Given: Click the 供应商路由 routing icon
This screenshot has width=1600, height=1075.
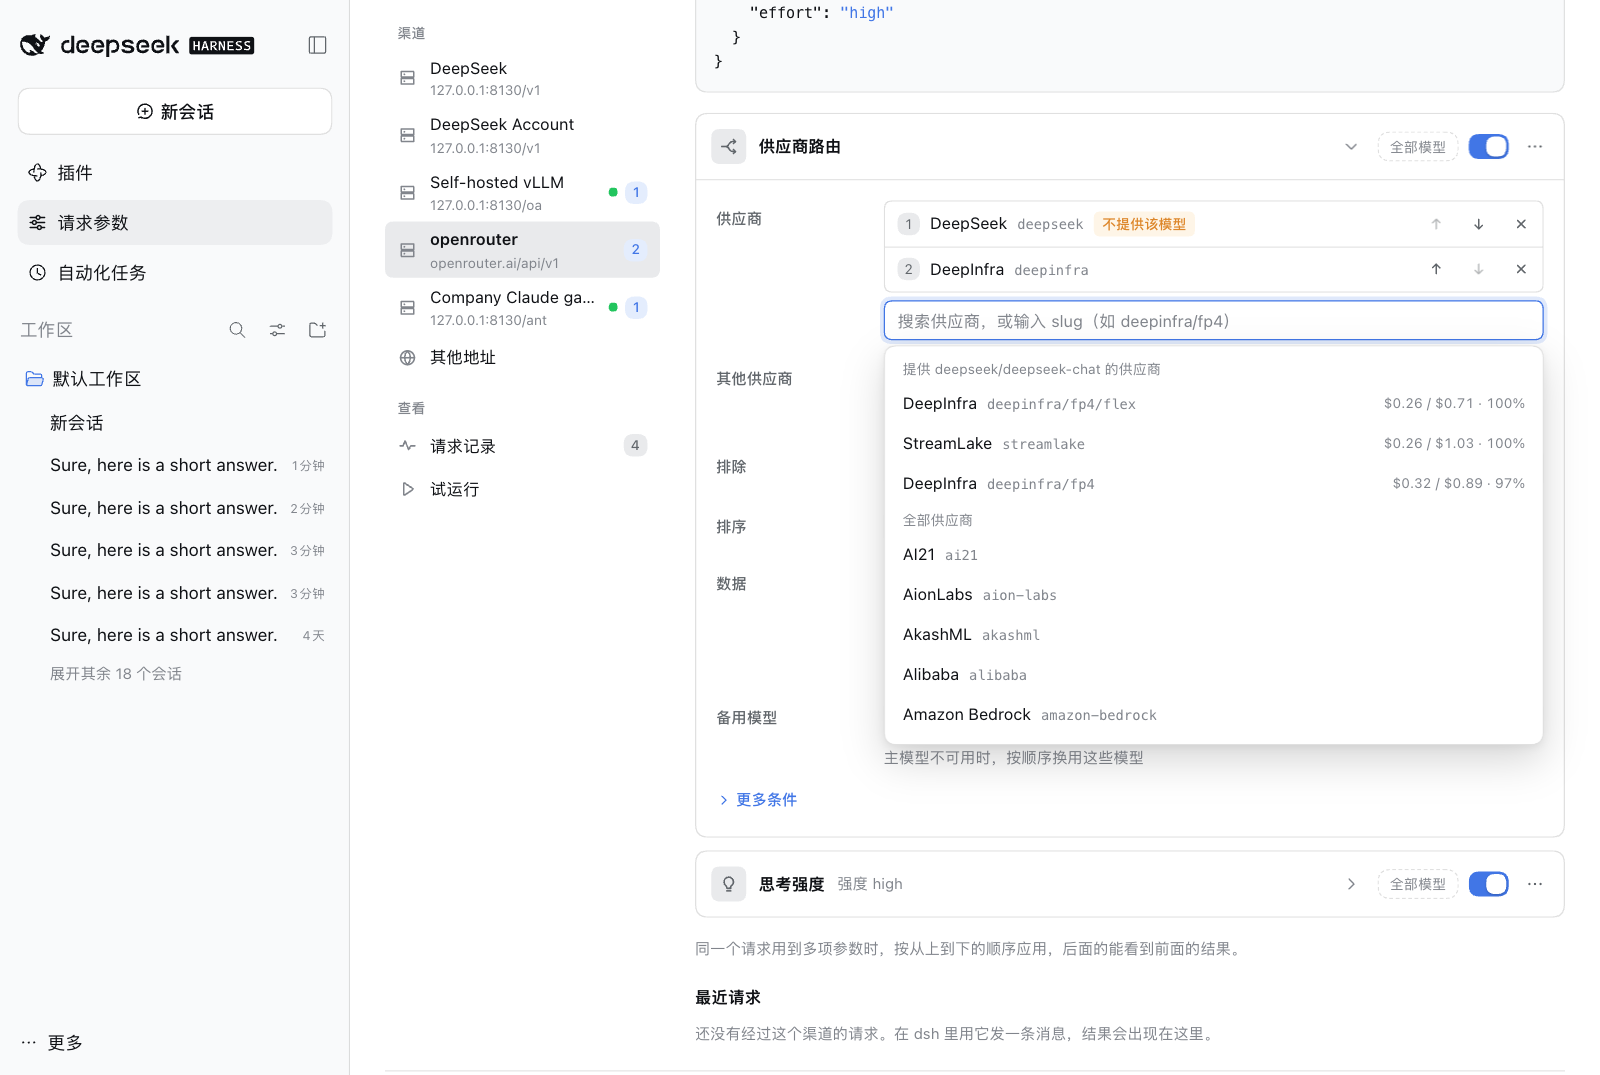Looking at the screenshot, I should (x=729, y=147).
